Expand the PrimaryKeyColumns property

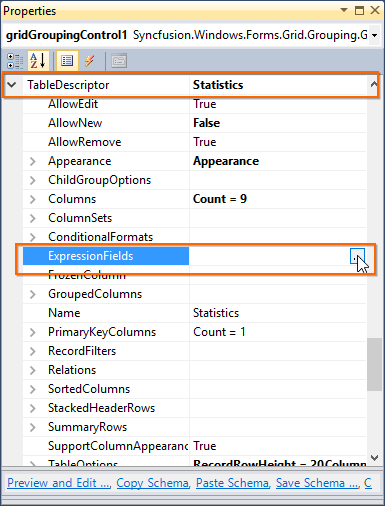point(33,332)
